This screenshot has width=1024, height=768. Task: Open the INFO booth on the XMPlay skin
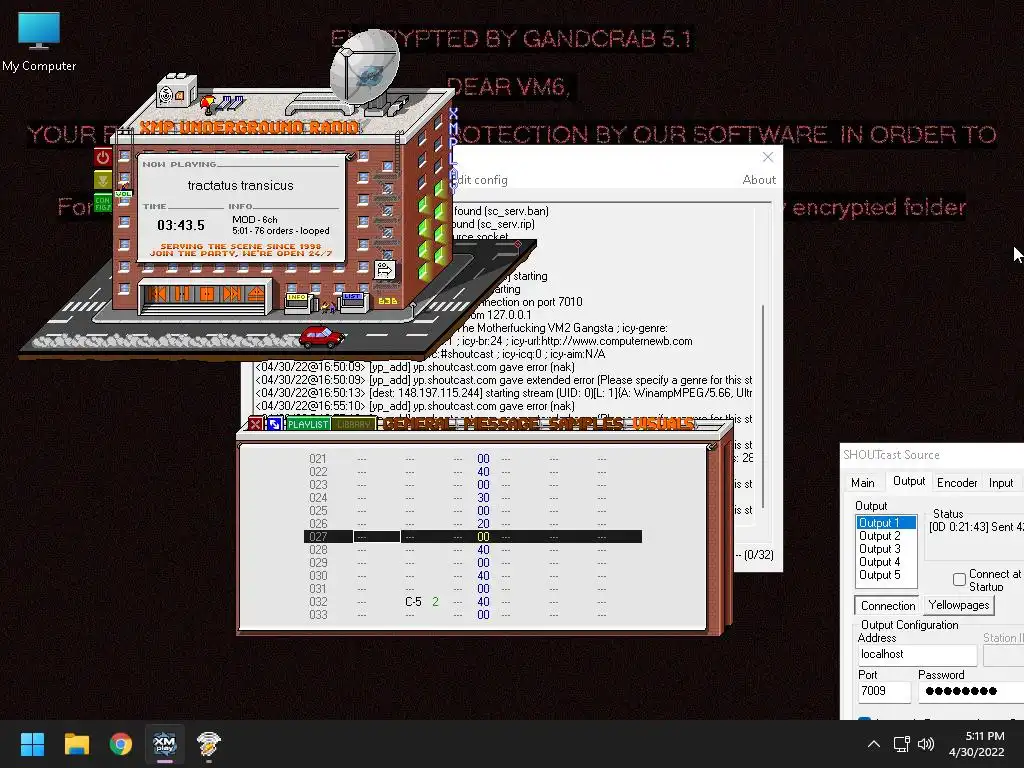click(298, 303)
